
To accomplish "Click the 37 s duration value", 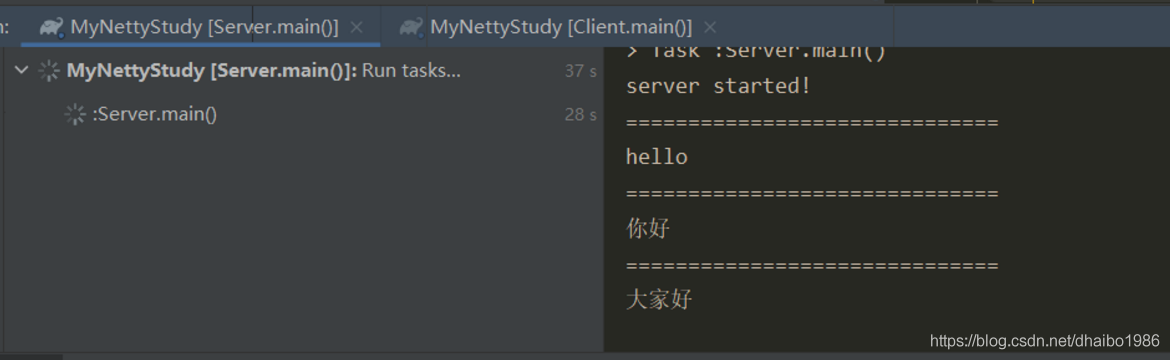I will coord(581,72).
